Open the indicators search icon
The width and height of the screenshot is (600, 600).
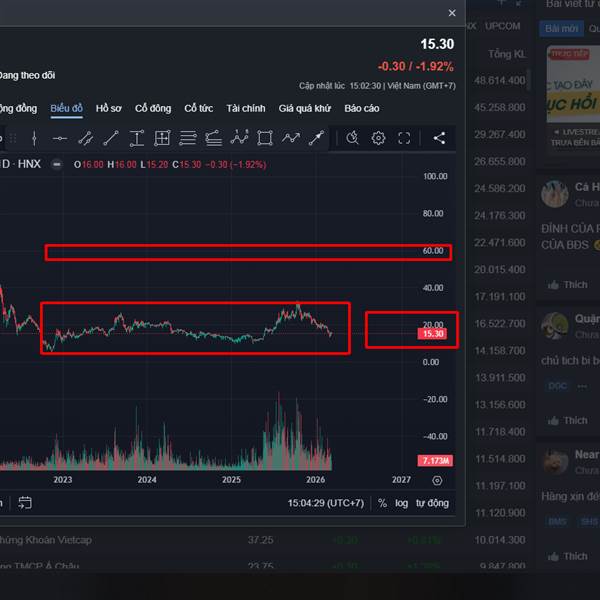[352, 138]
